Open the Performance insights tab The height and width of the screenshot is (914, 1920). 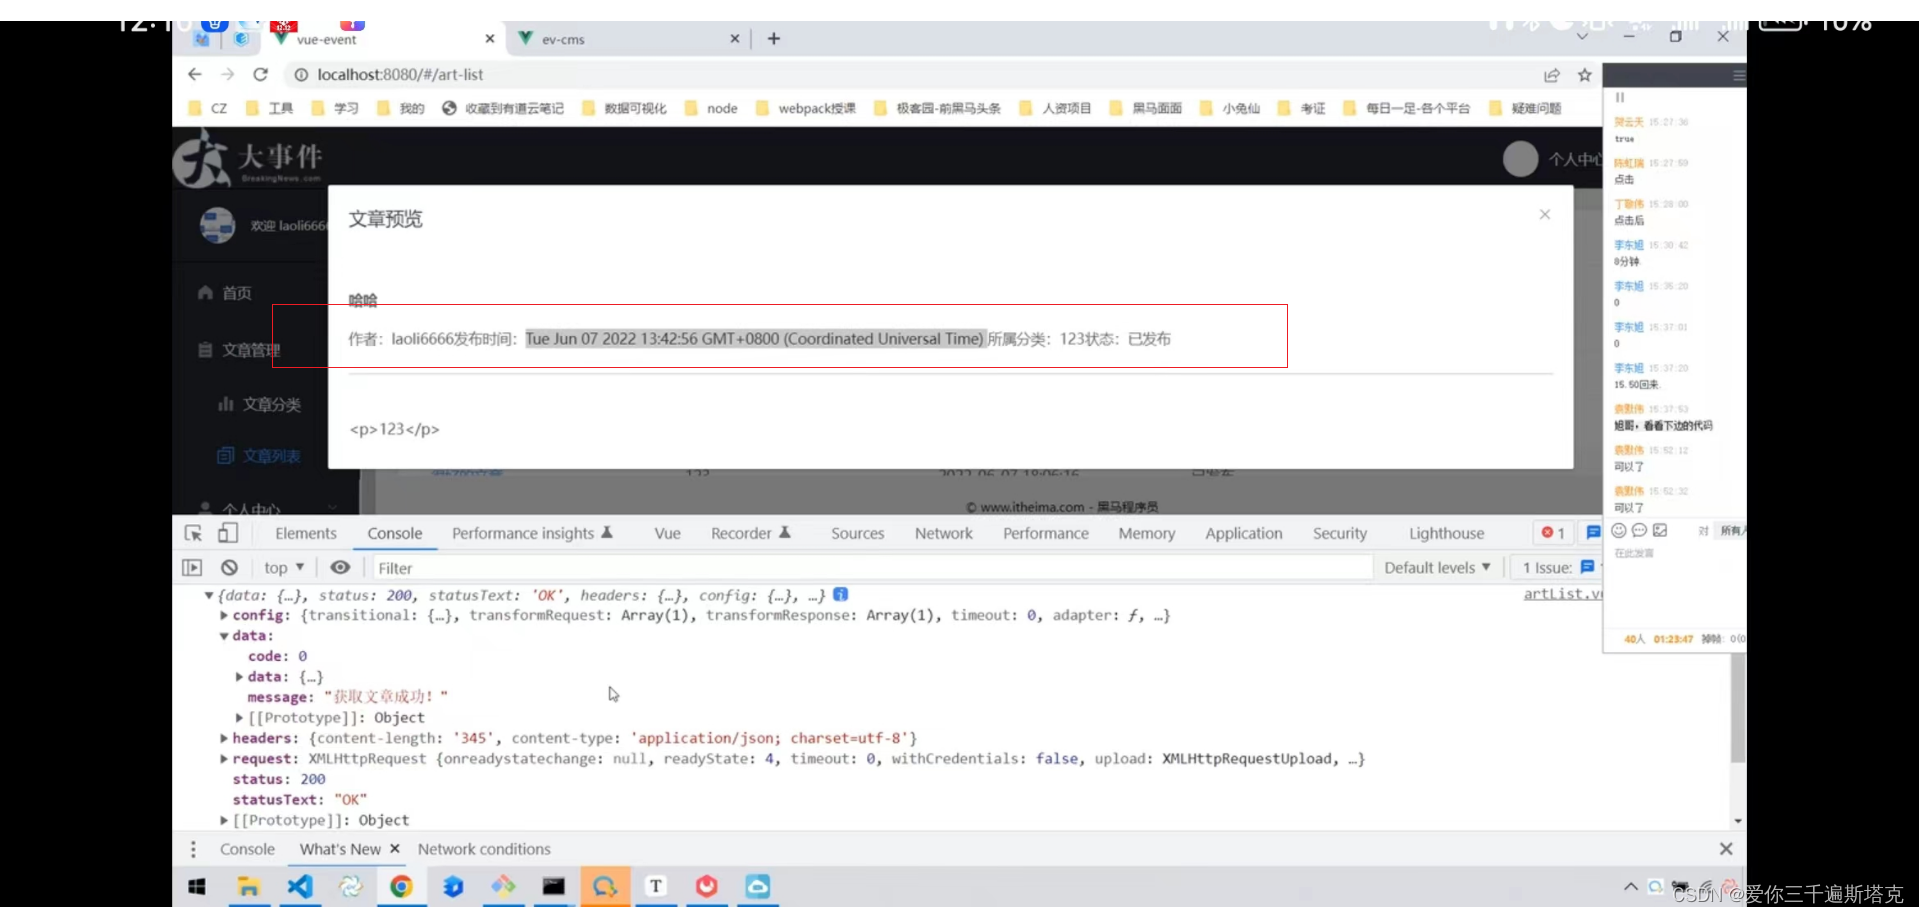(532, 534)
